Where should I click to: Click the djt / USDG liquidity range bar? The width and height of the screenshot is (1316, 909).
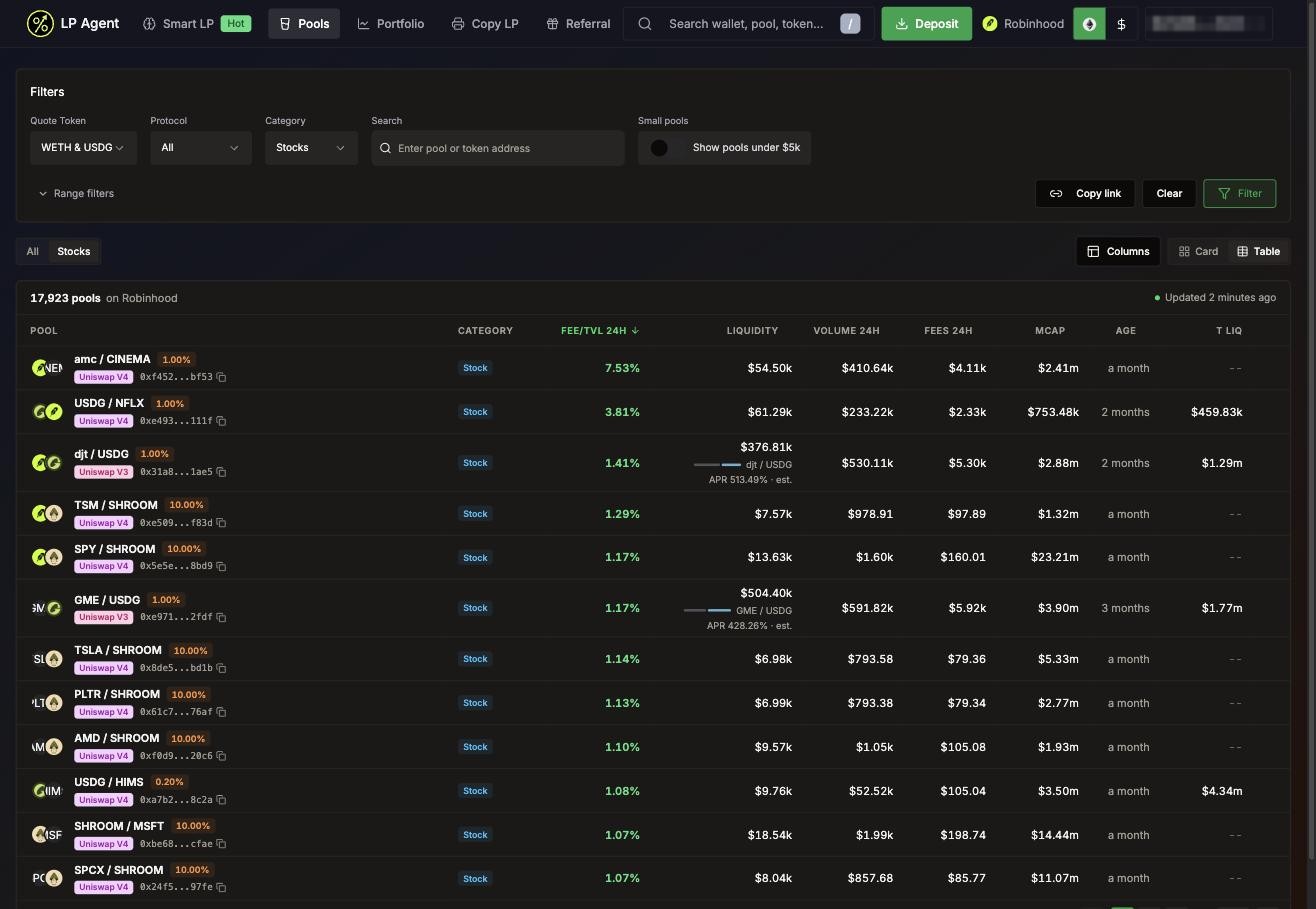[717, 464]
